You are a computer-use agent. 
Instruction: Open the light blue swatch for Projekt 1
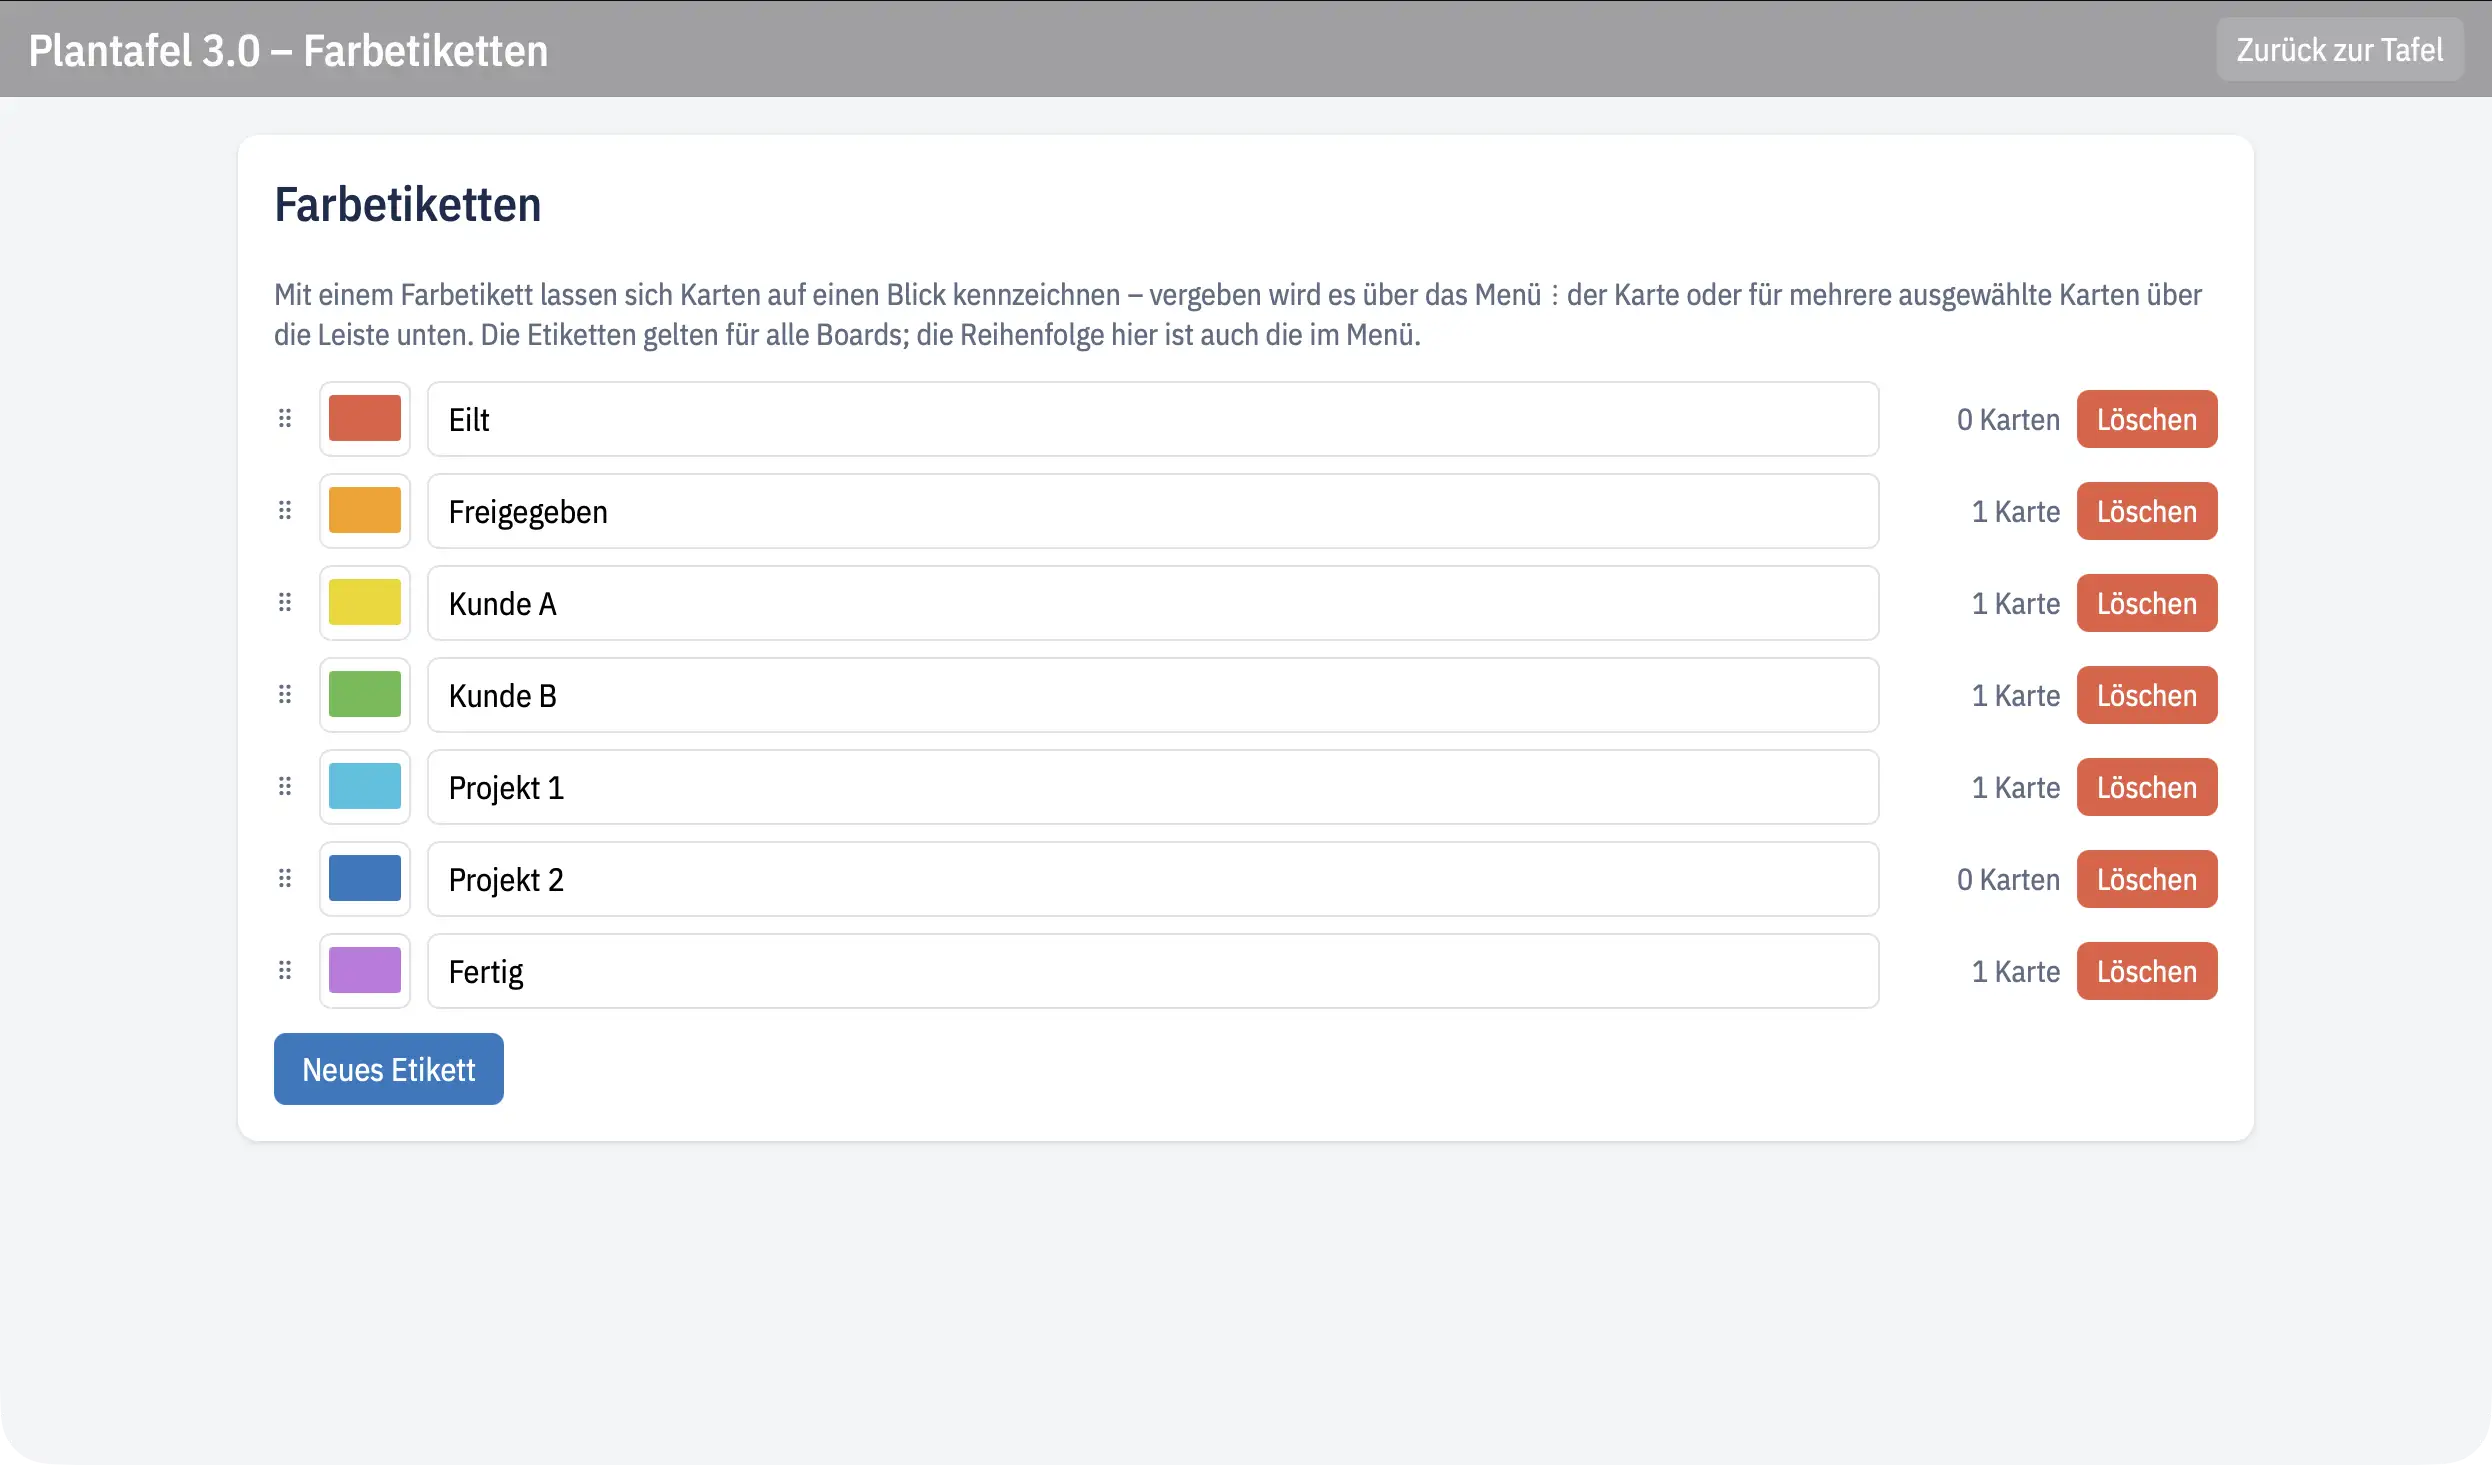tap(365, 787)
